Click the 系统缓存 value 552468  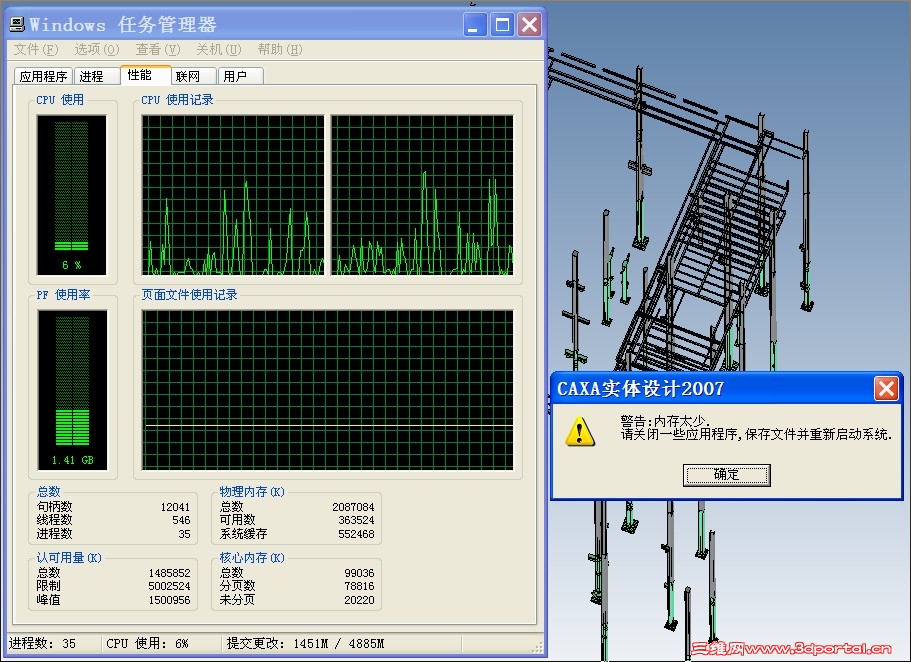tap(356, 534)
